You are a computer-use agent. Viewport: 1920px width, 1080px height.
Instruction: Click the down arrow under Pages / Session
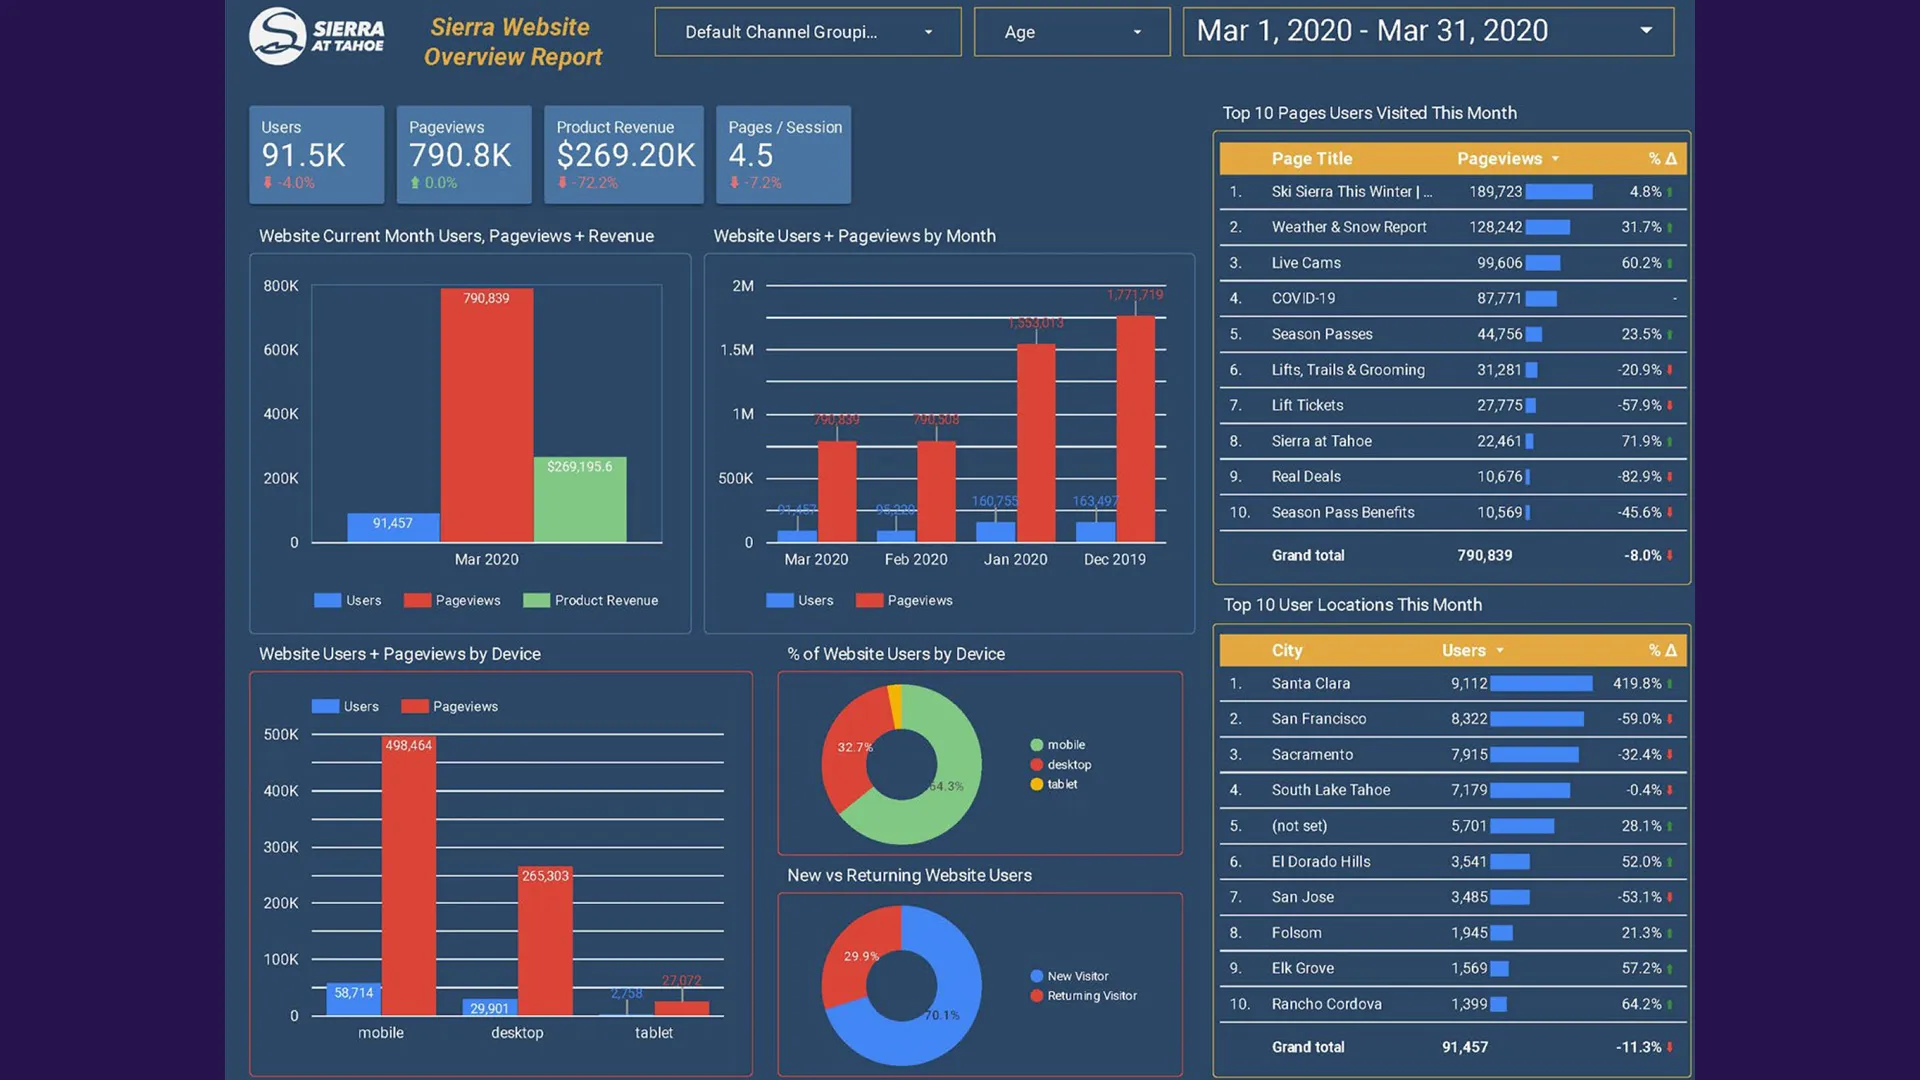pyautogui.click(x=734, y=183)
